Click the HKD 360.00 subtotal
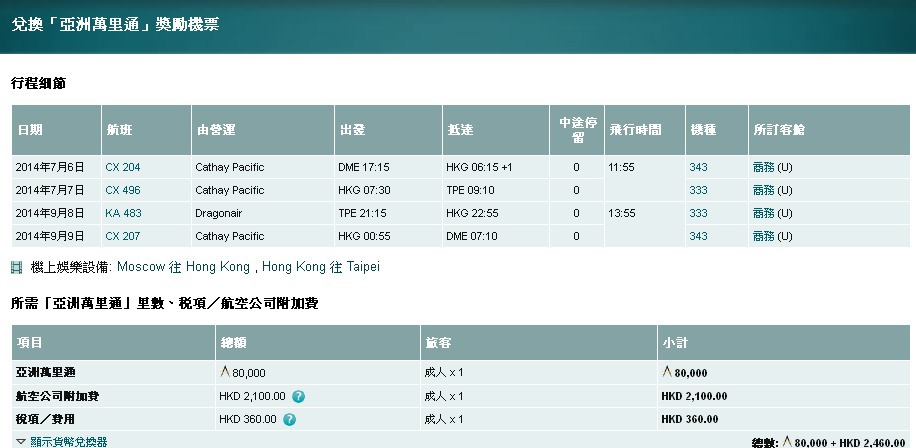 point(690,419)
